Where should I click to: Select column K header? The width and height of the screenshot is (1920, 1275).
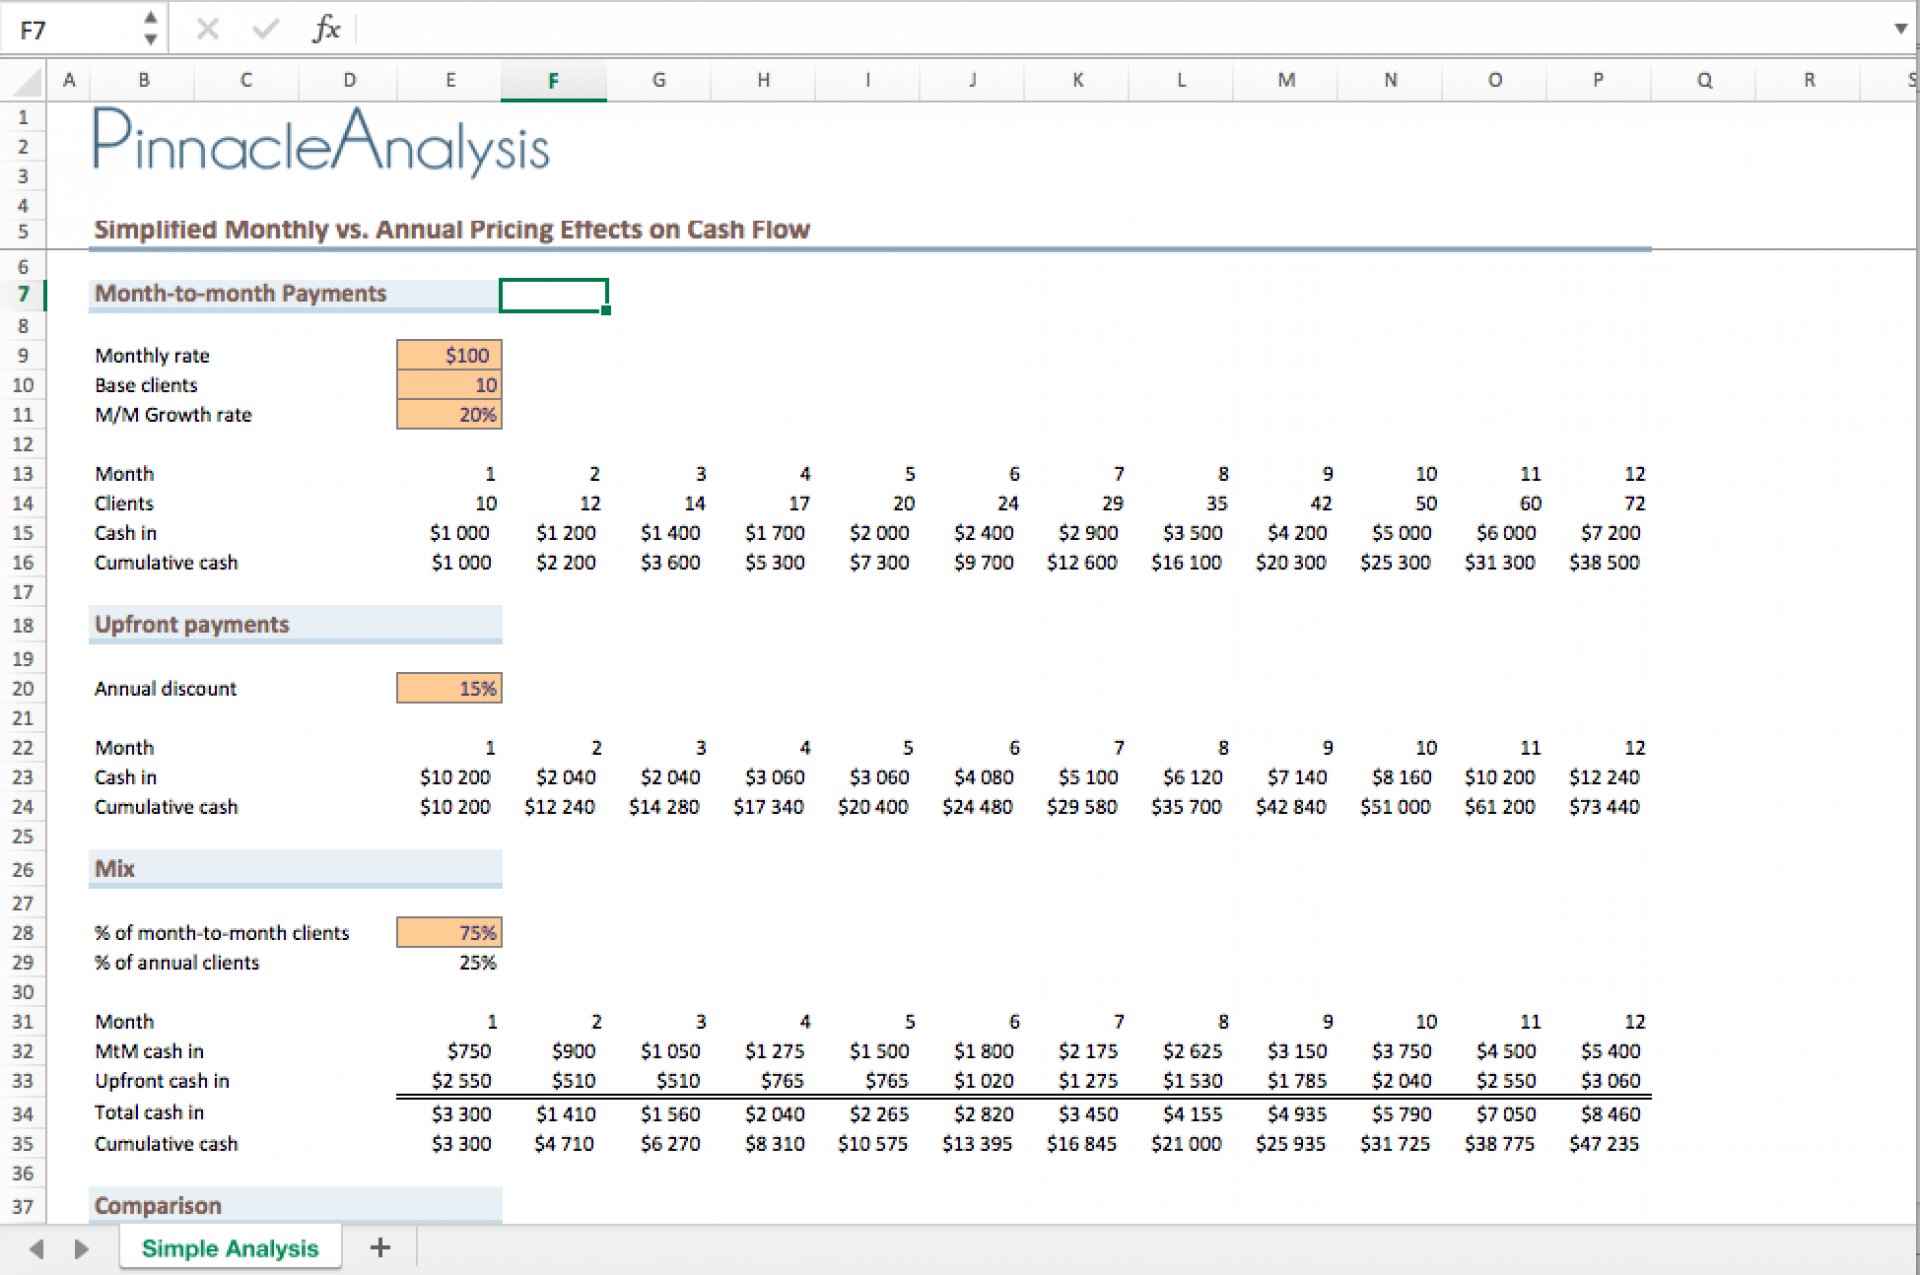(1077, 81)
